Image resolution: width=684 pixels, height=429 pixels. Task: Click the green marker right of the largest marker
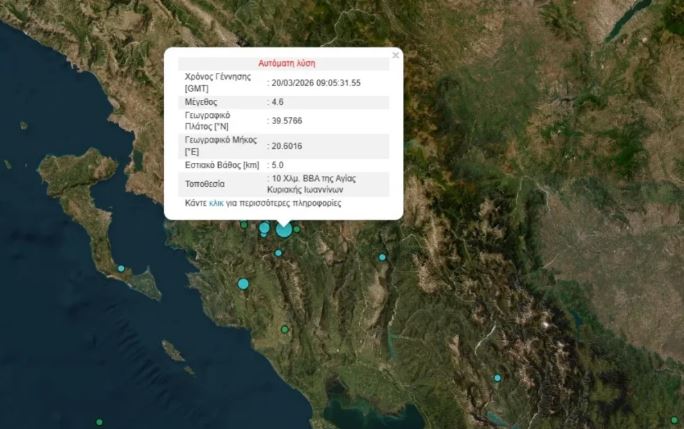click(296, 230)
